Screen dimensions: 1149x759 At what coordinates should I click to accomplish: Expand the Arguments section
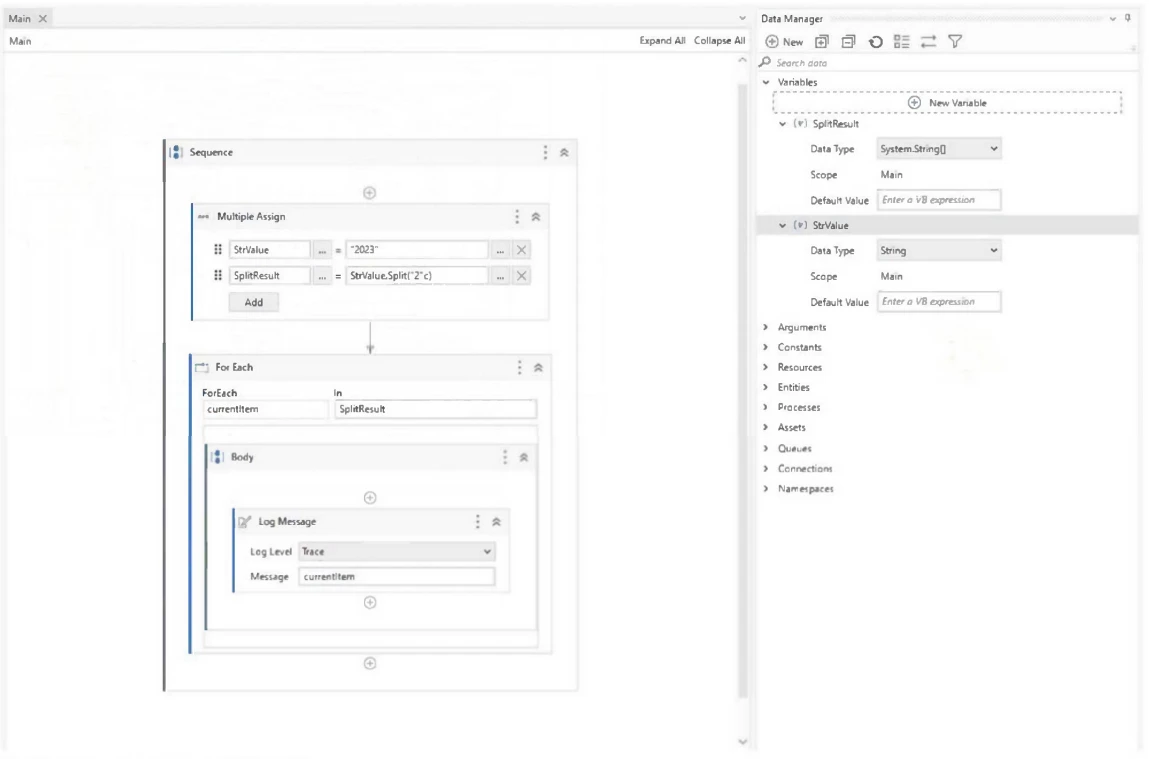pyautogui.click(x=766, y=327)
